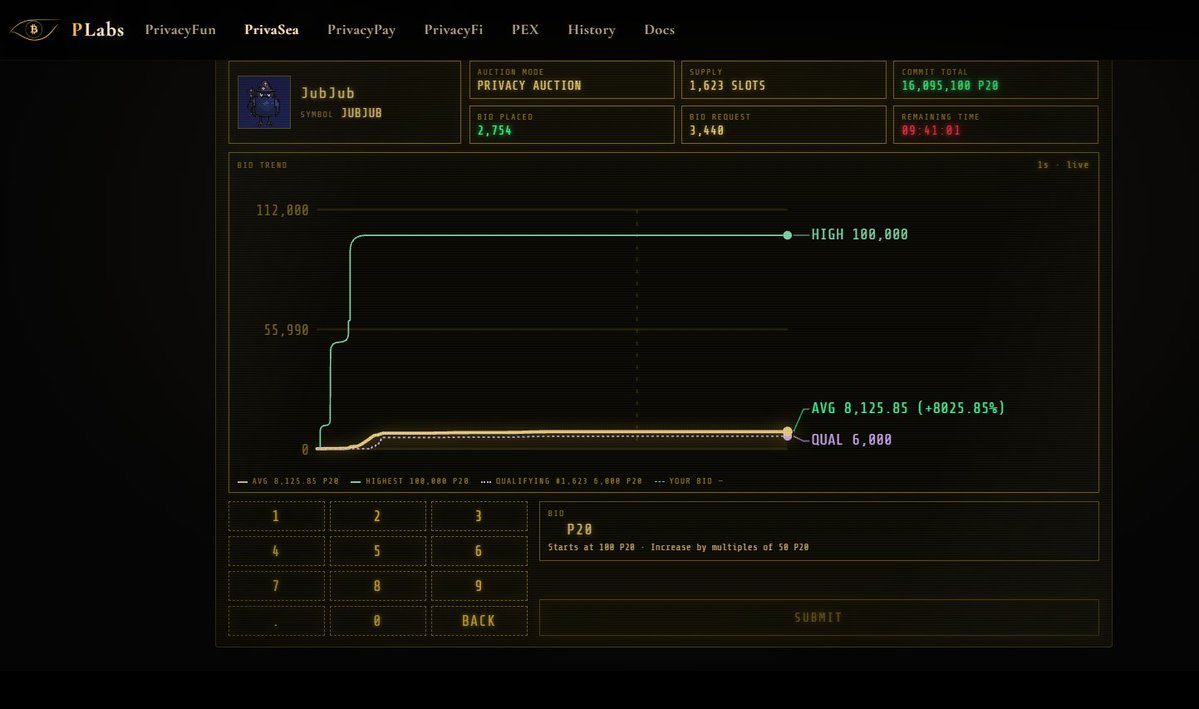
Task: Click the JubJub token name
Action: click(x=327, y=93)
